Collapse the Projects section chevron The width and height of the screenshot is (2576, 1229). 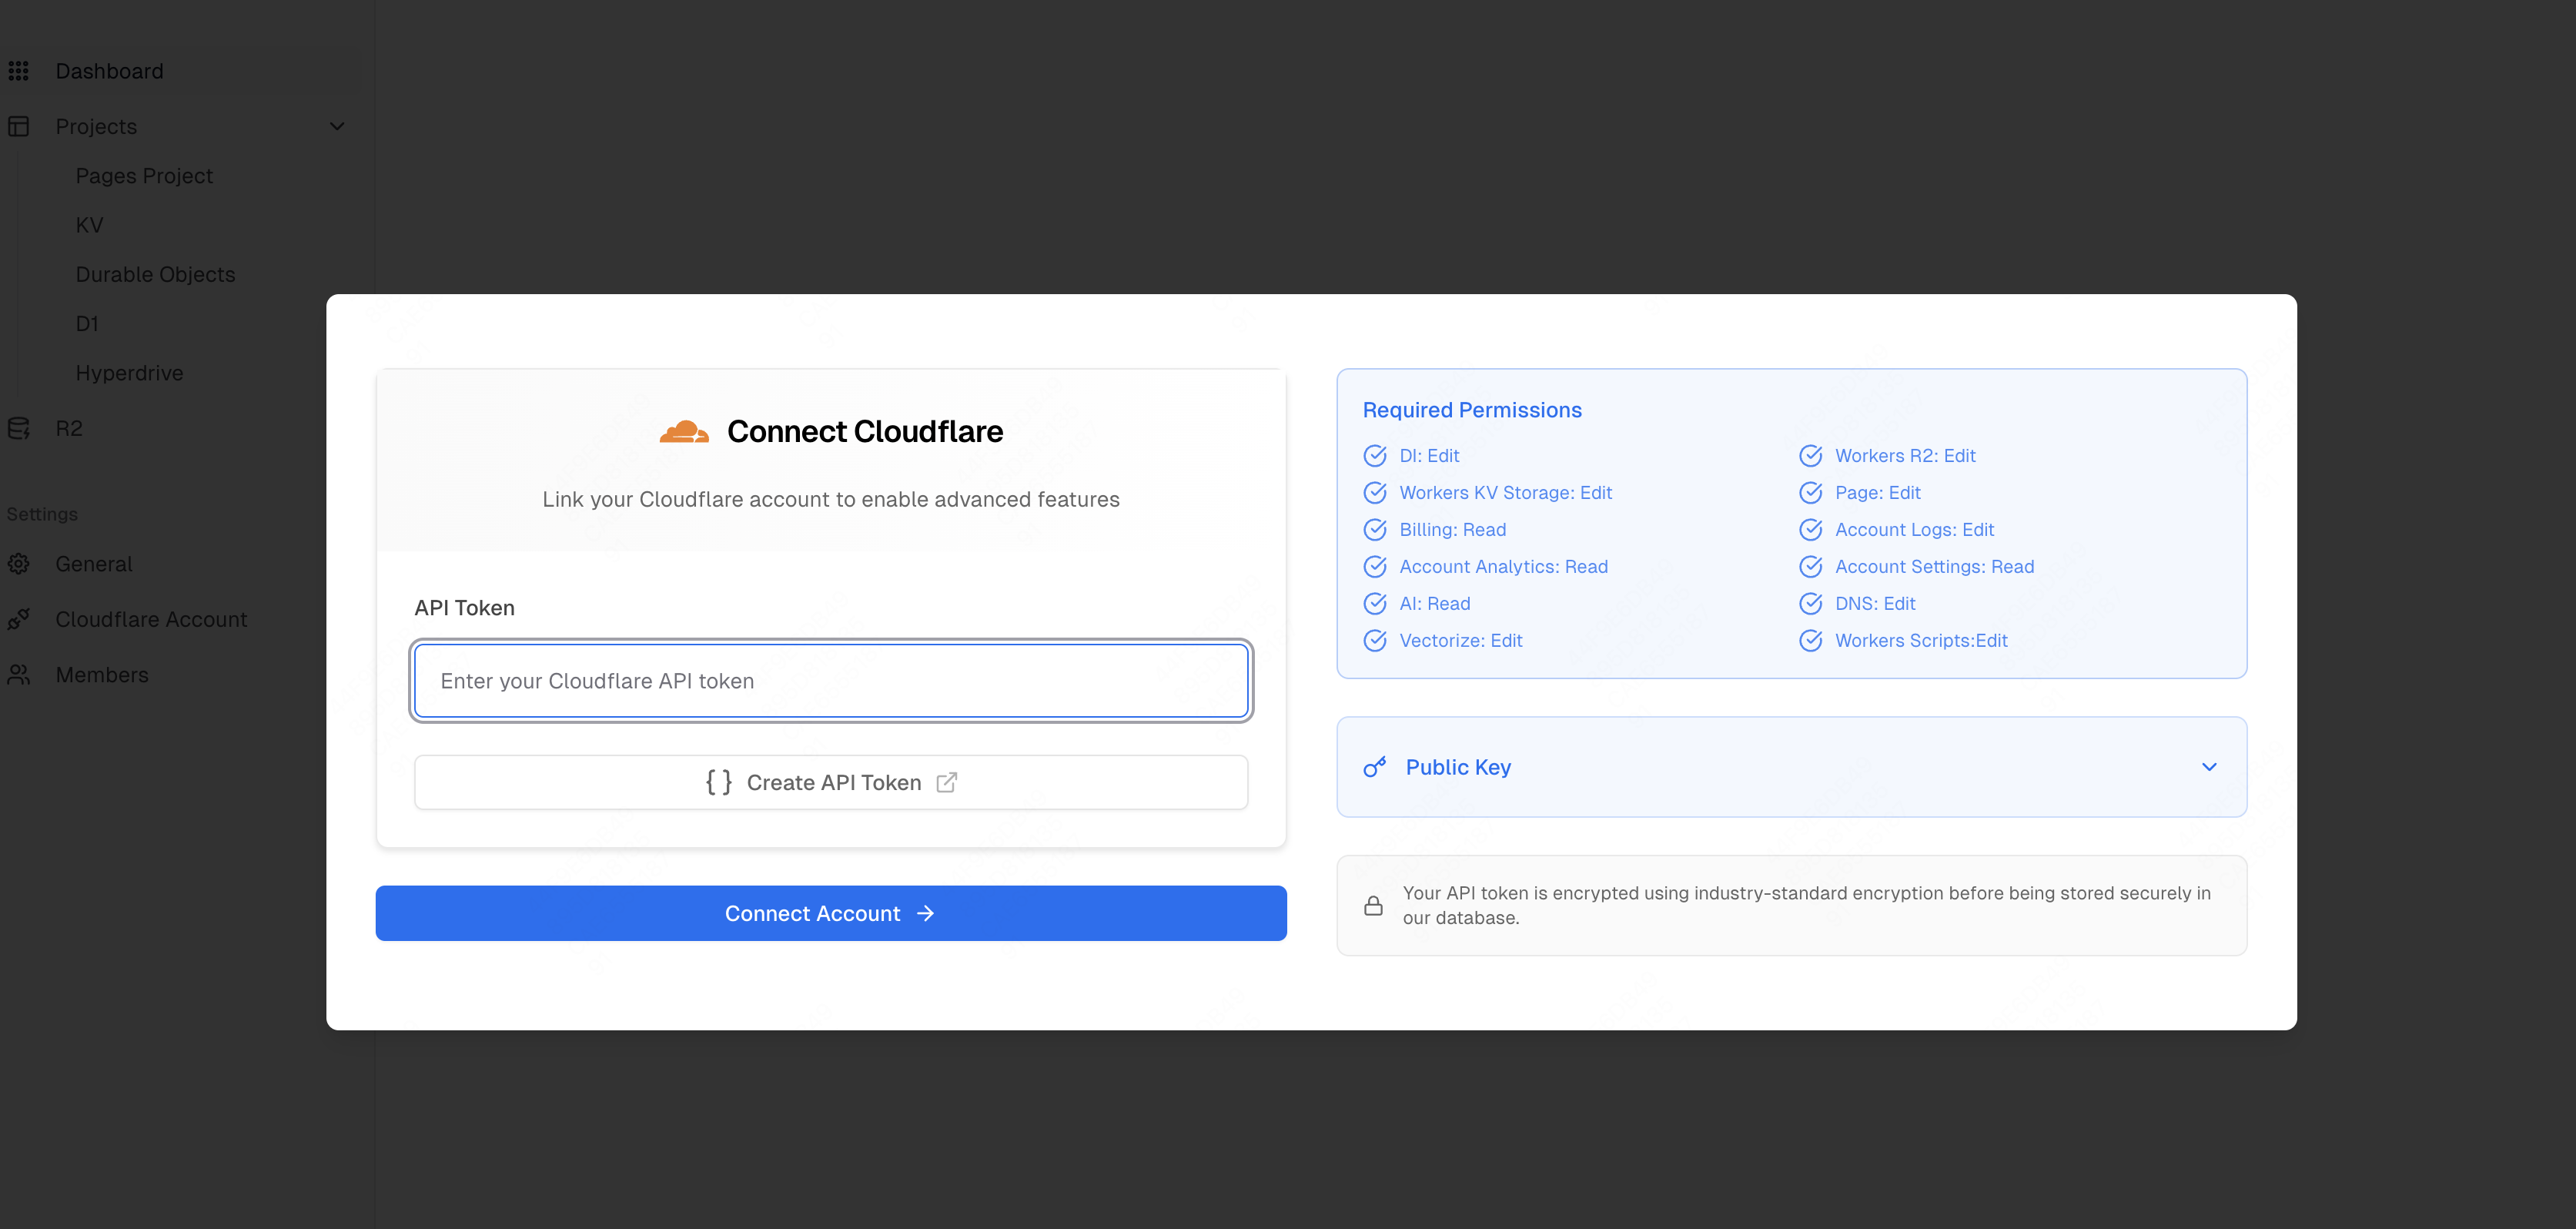click(x=337, y=126)
